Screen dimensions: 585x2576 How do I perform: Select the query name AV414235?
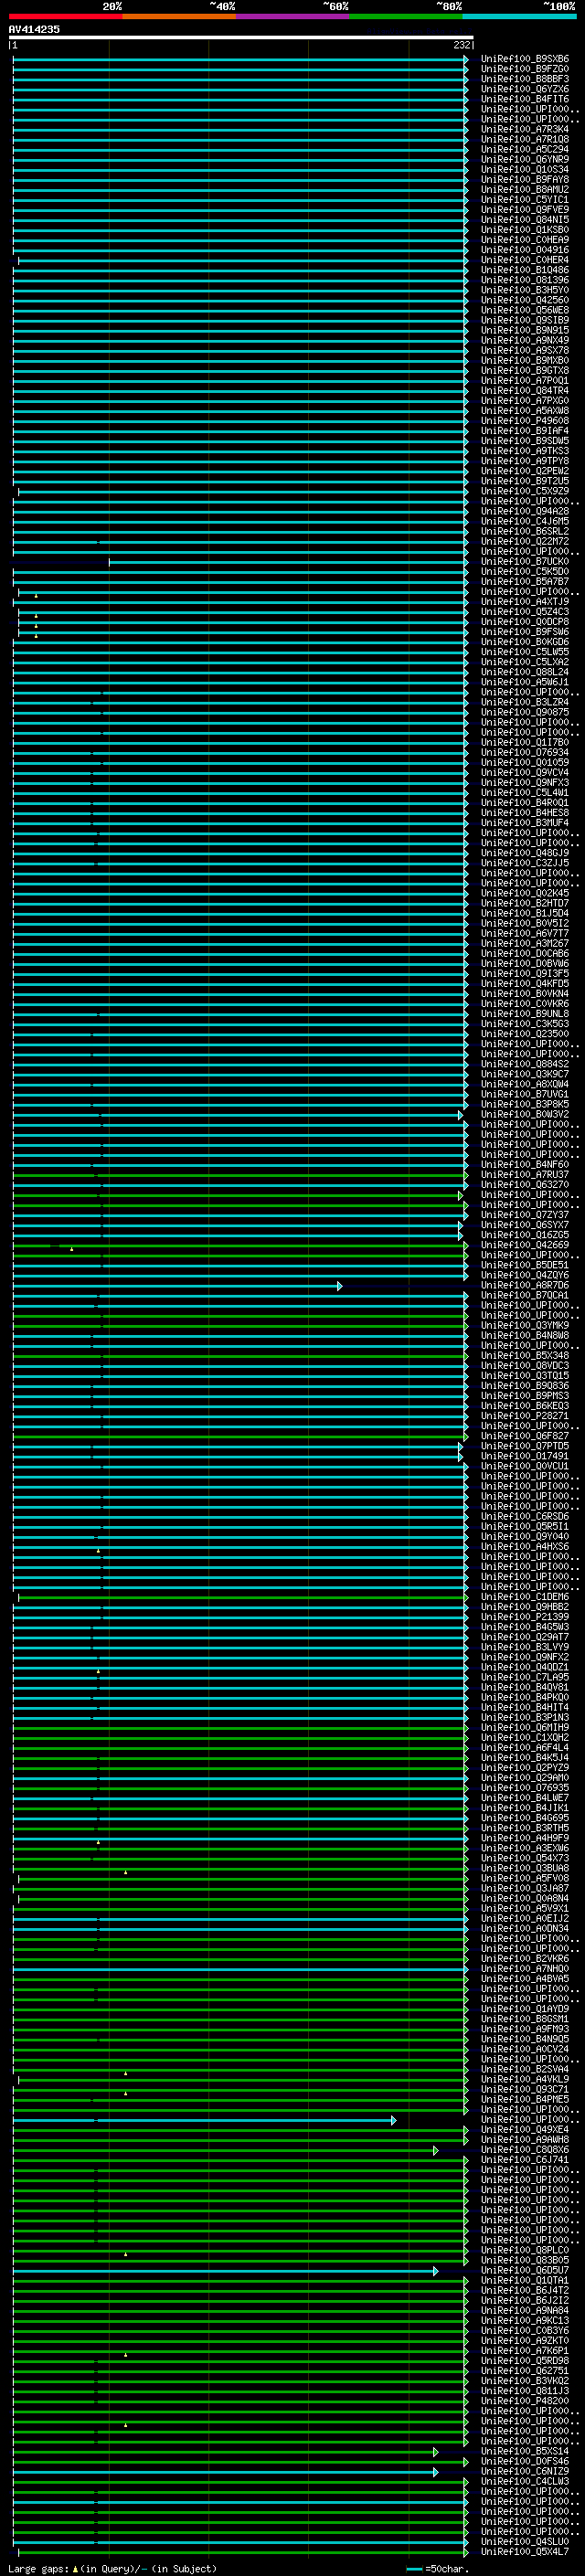click(34, 29)
